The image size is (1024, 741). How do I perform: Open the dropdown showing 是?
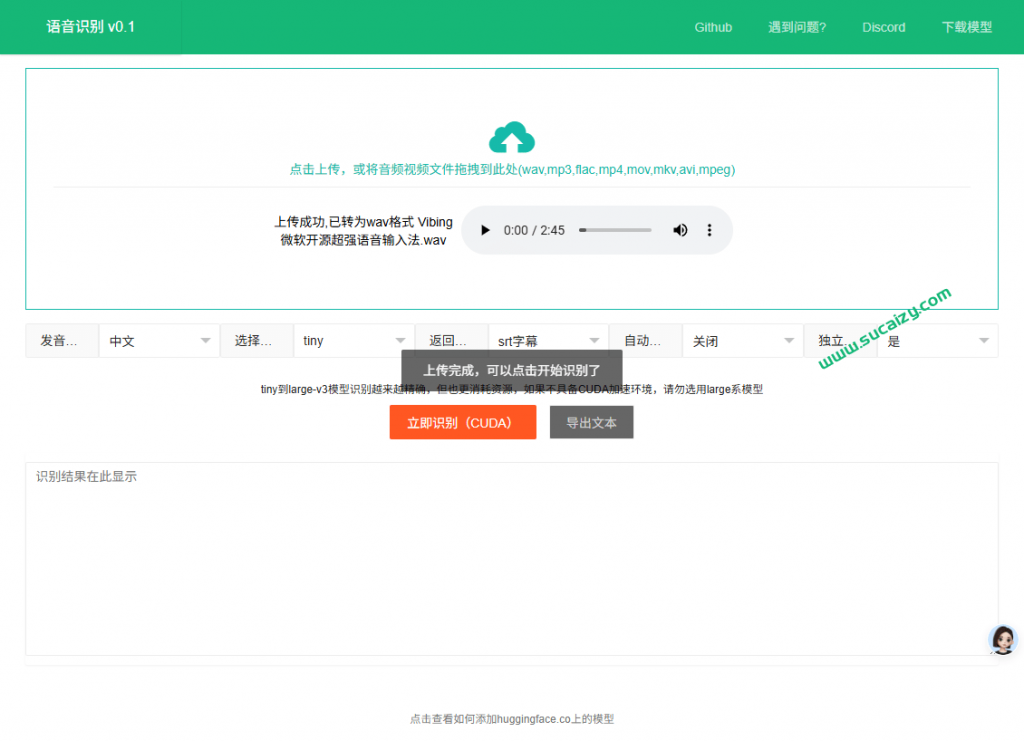point(937,341)
